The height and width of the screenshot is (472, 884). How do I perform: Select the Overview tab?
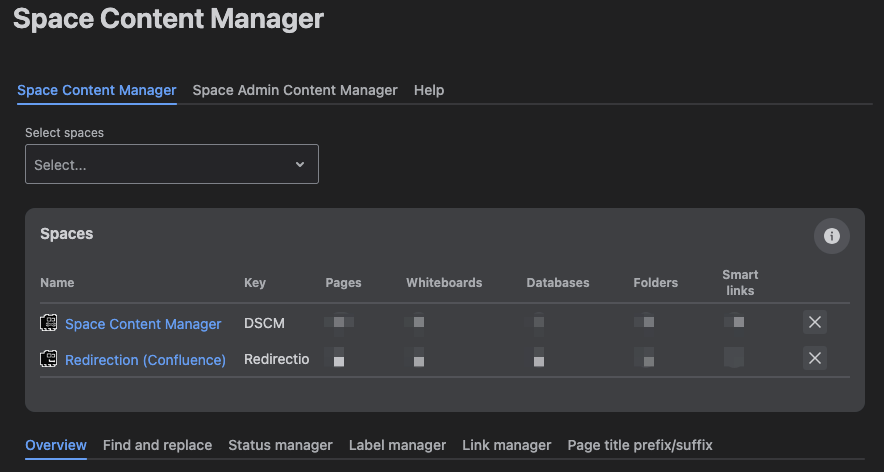point(56,445)
